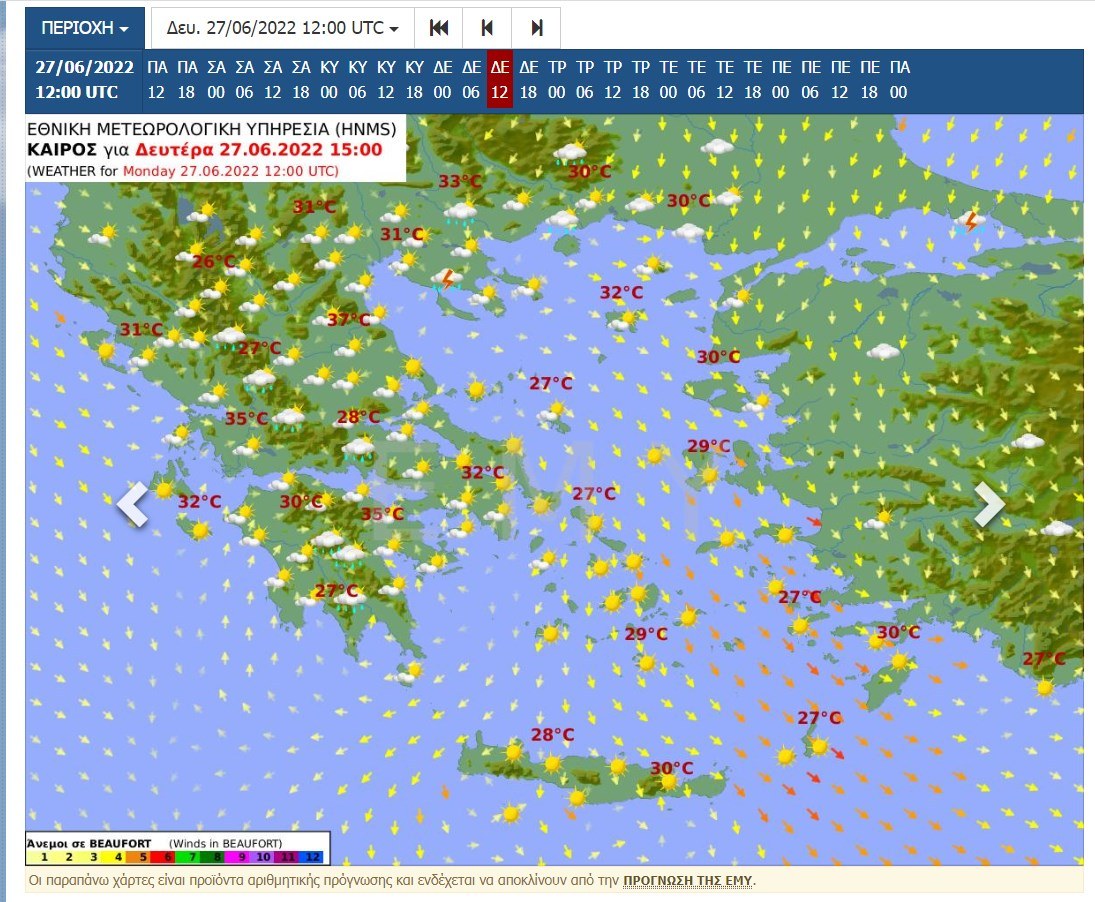The image size is (1095, 902).
Task: Click Beaufort legend swatch number 6
Action: coord(167,857)
